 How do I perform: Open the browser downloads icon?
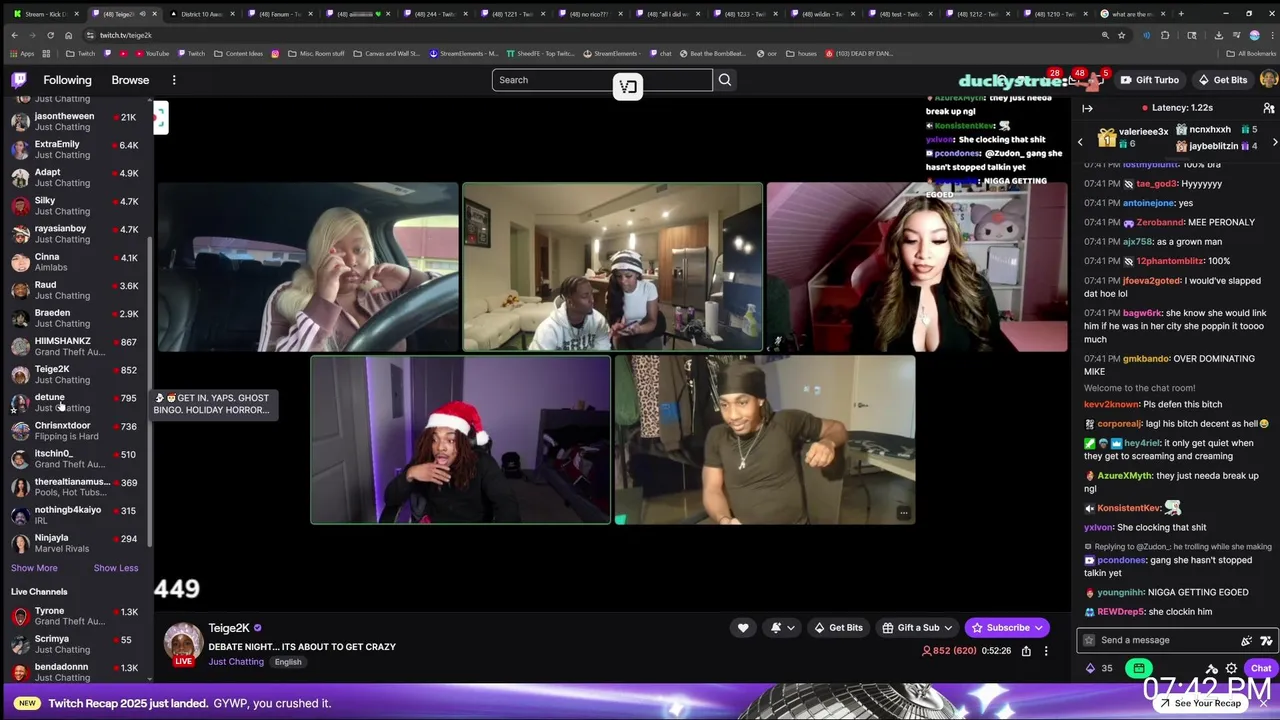[1218, 35]
